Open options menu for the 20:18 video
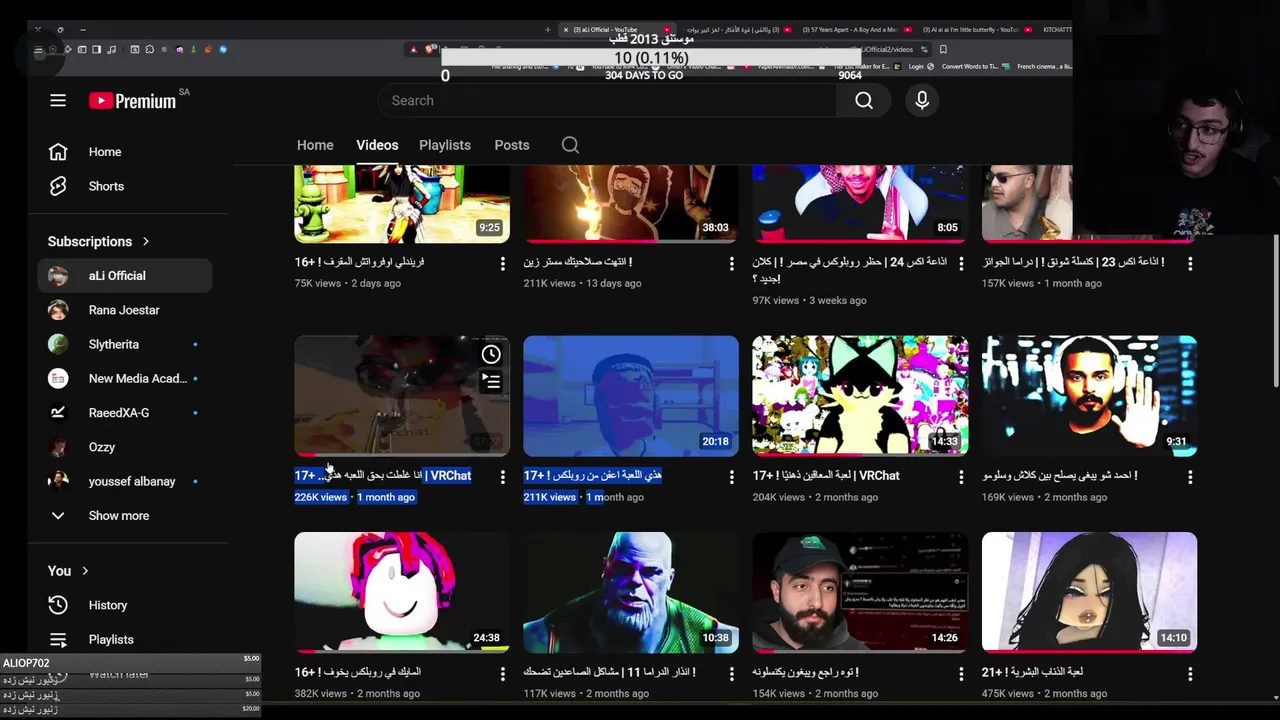 click(731, 477)
